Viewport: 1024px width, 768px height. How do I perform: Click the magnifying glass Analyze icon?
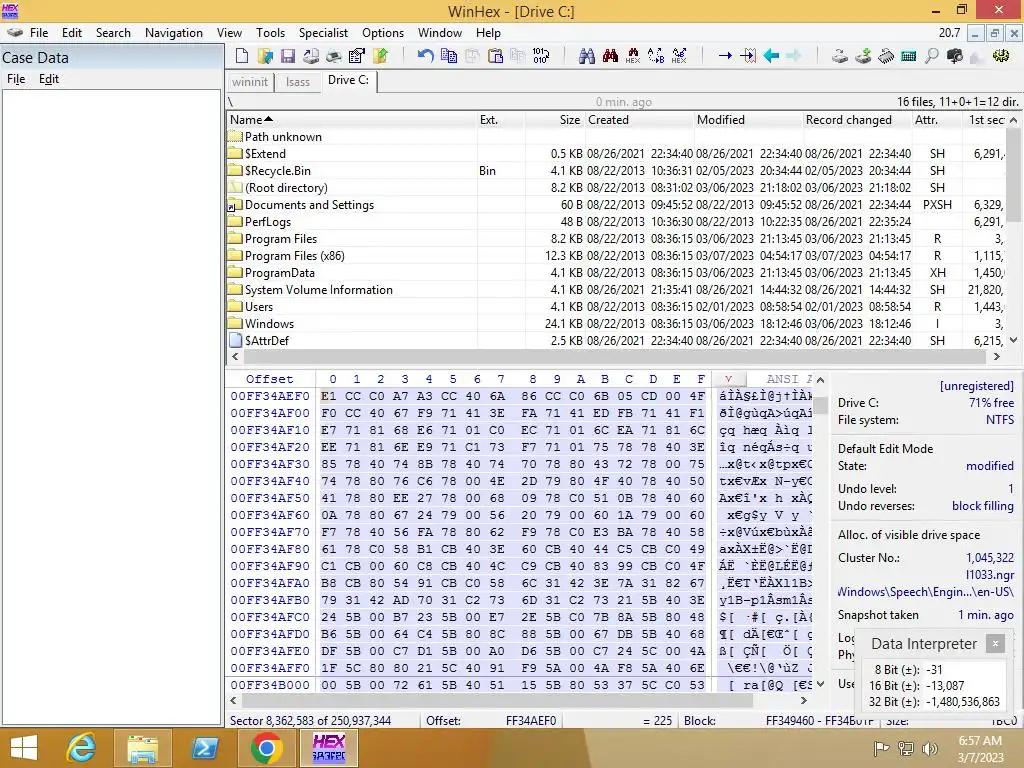coord(931,56)
